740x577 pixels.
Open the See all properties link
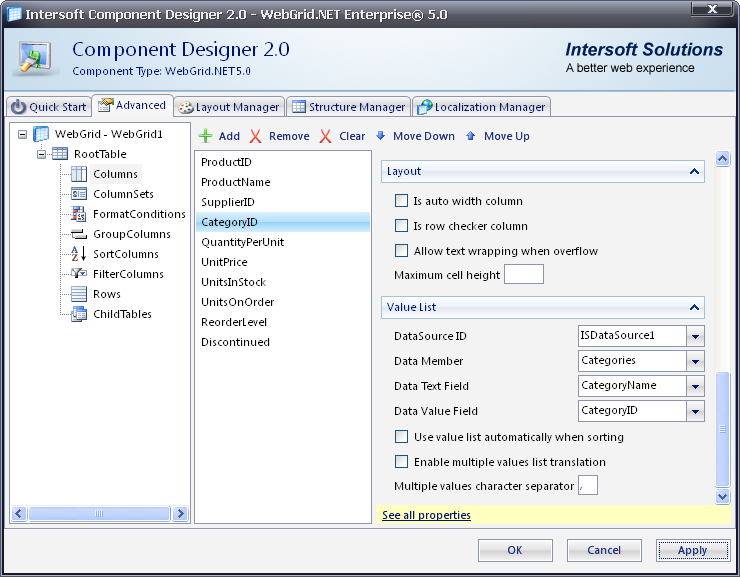click(426, 515)
